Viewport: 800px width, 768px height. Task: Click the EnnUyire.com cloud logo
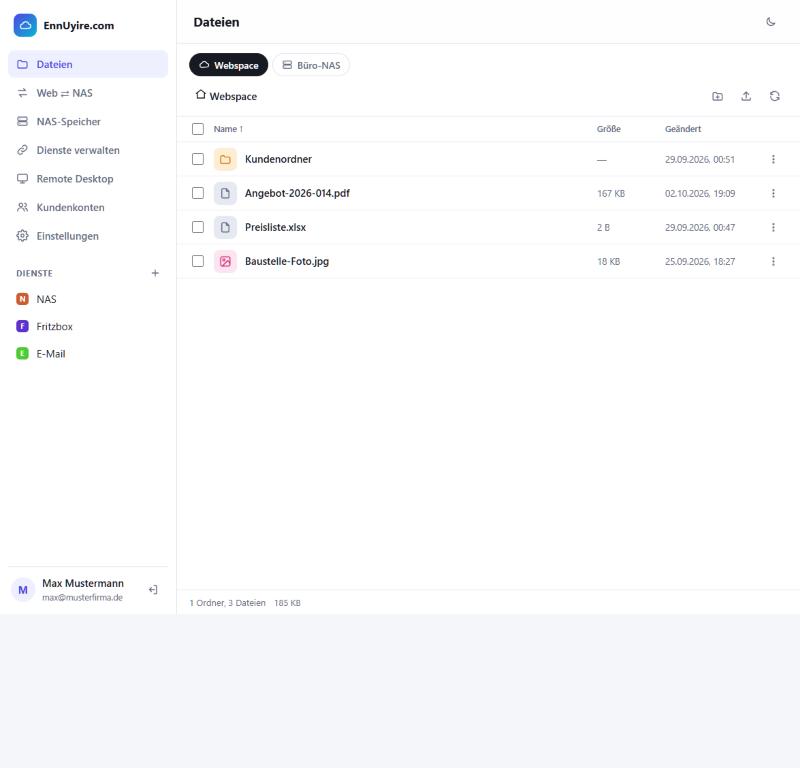pyautogui.click(x=25, y=25)
